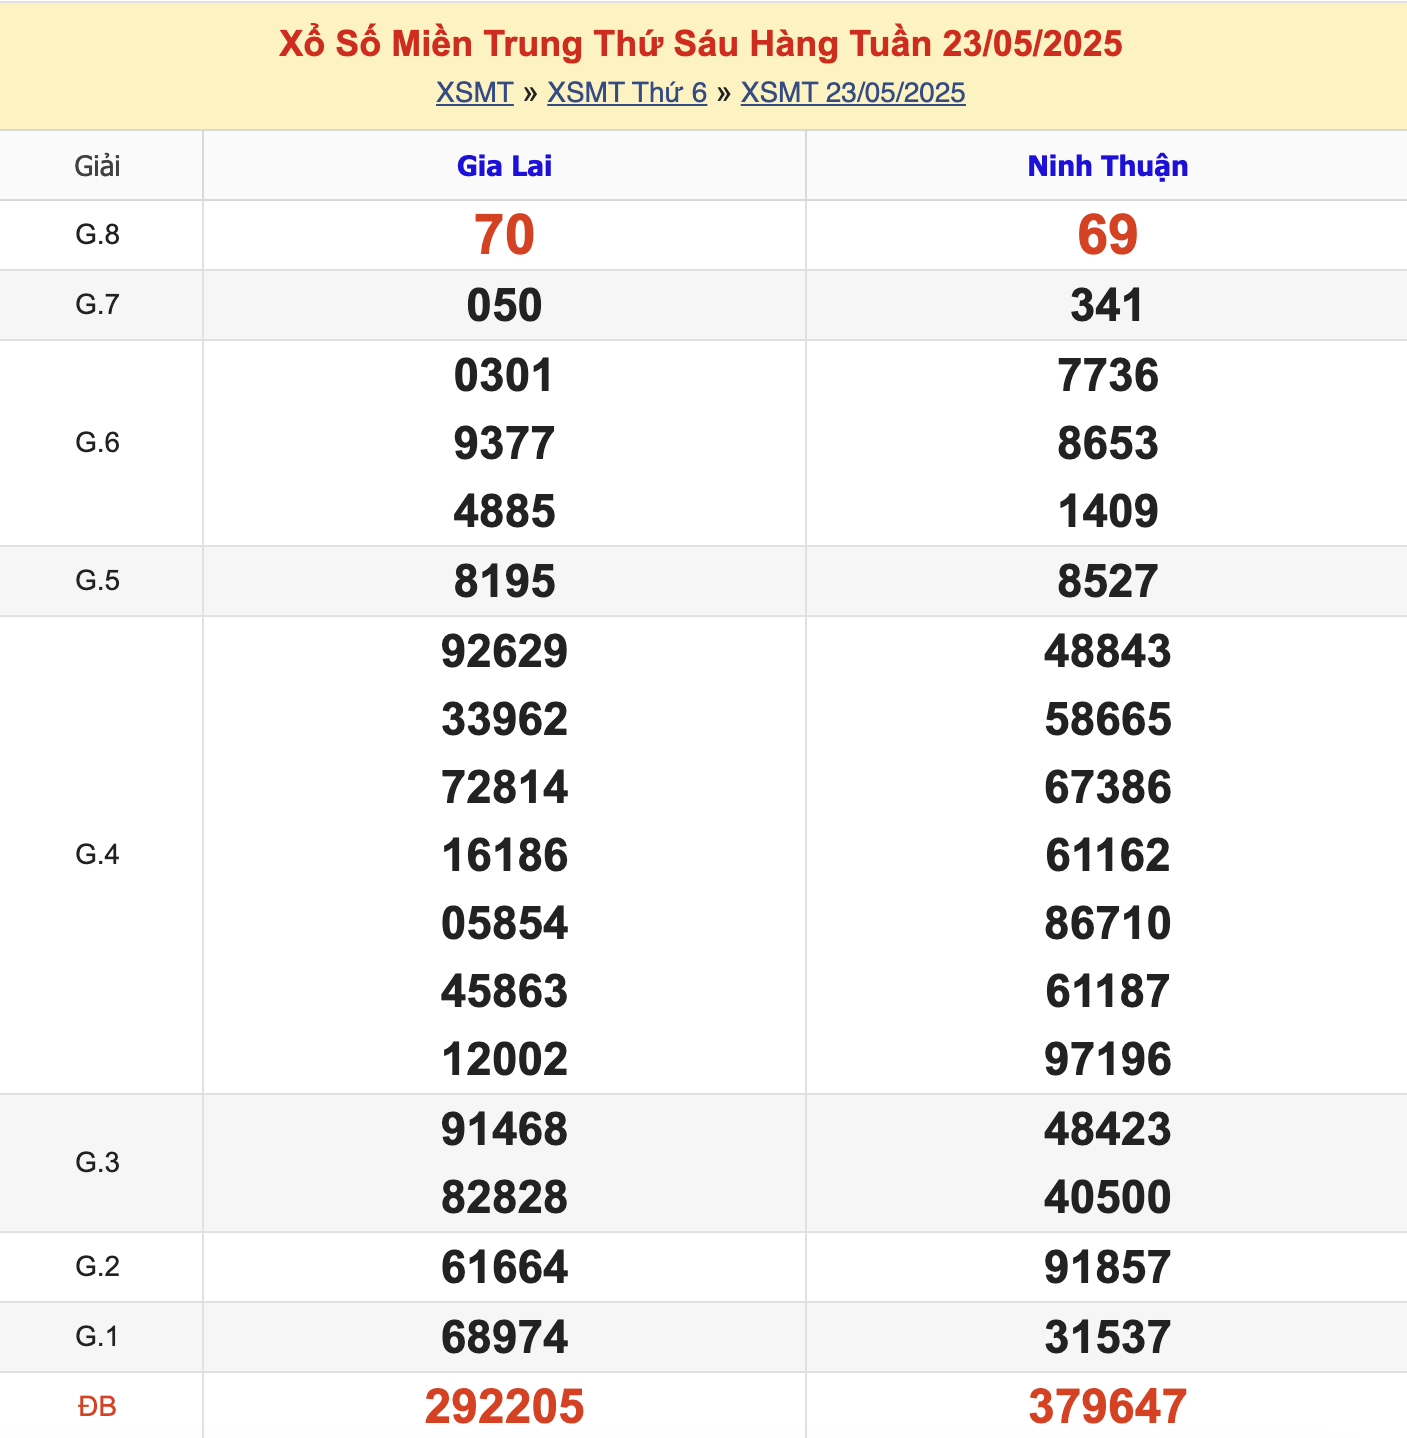Select Ninh Thuận number 8653

(1108, 443)
